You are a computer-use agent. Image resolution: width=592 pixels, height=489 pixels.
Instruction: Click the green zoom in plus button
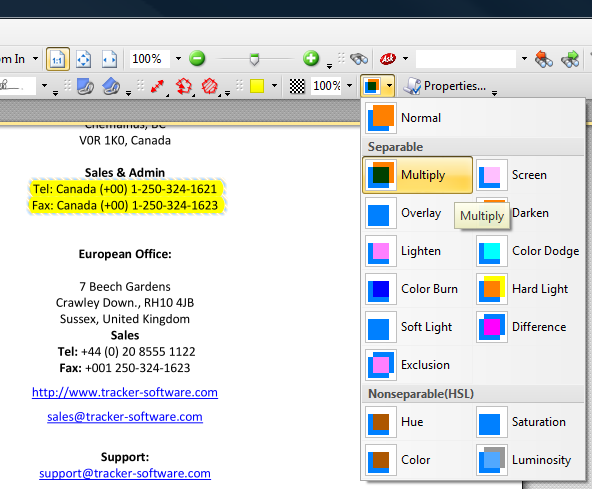click(x=311, y=59)
